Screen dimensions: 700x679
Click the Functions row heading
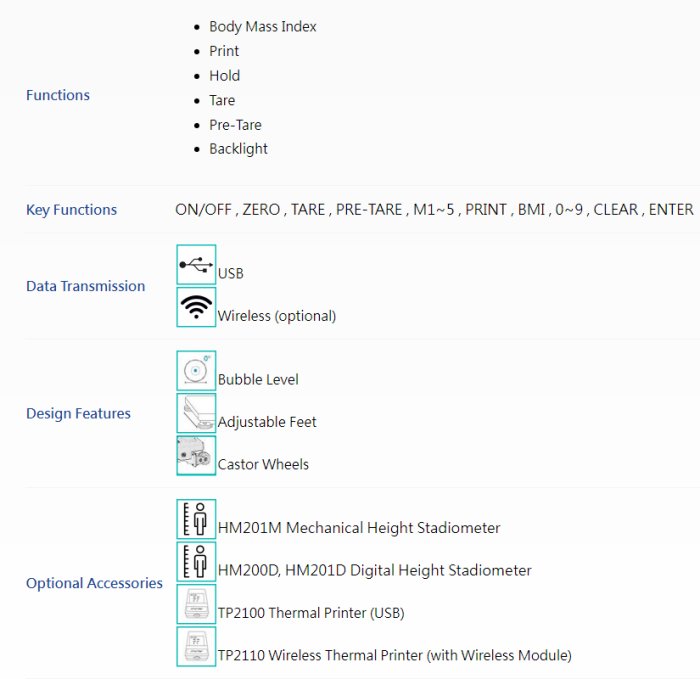(58, 95)
